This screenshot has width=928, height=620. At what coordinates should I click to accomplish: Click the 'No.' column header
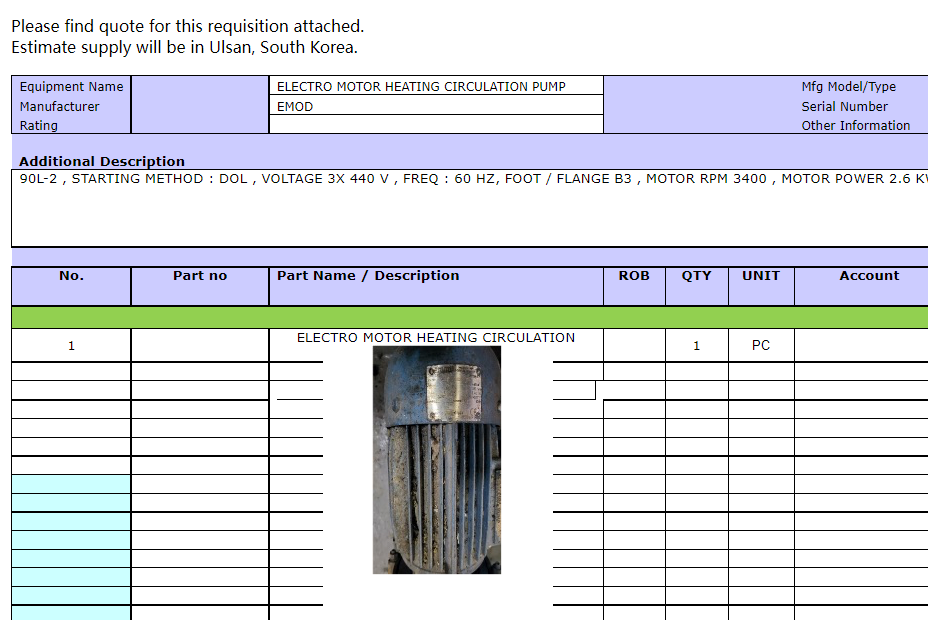click(71, 276)
